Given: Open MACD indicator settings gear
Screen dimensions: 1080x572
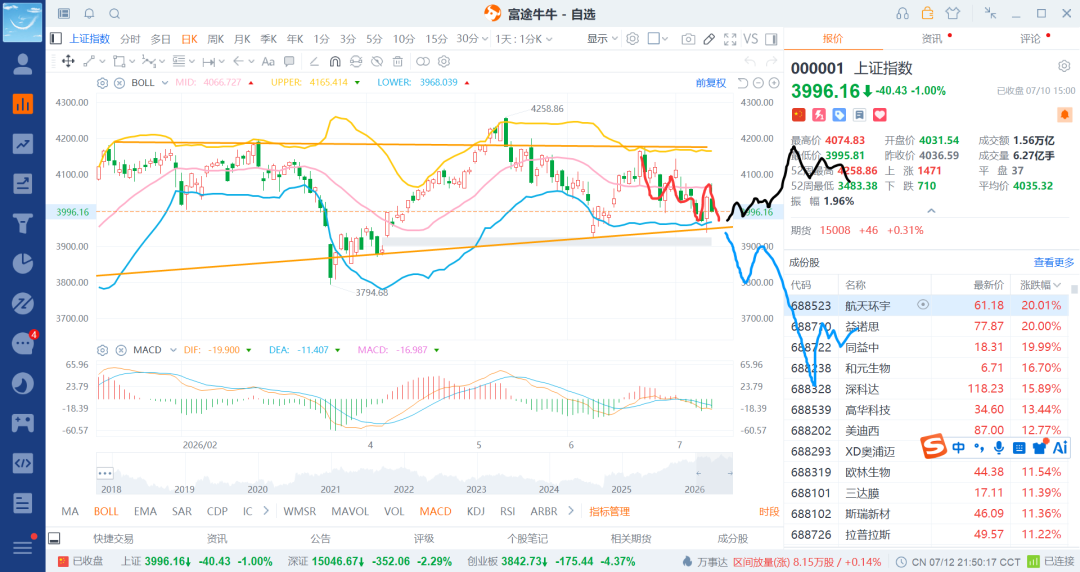Looking at the screenshot, I should (103, 350).
